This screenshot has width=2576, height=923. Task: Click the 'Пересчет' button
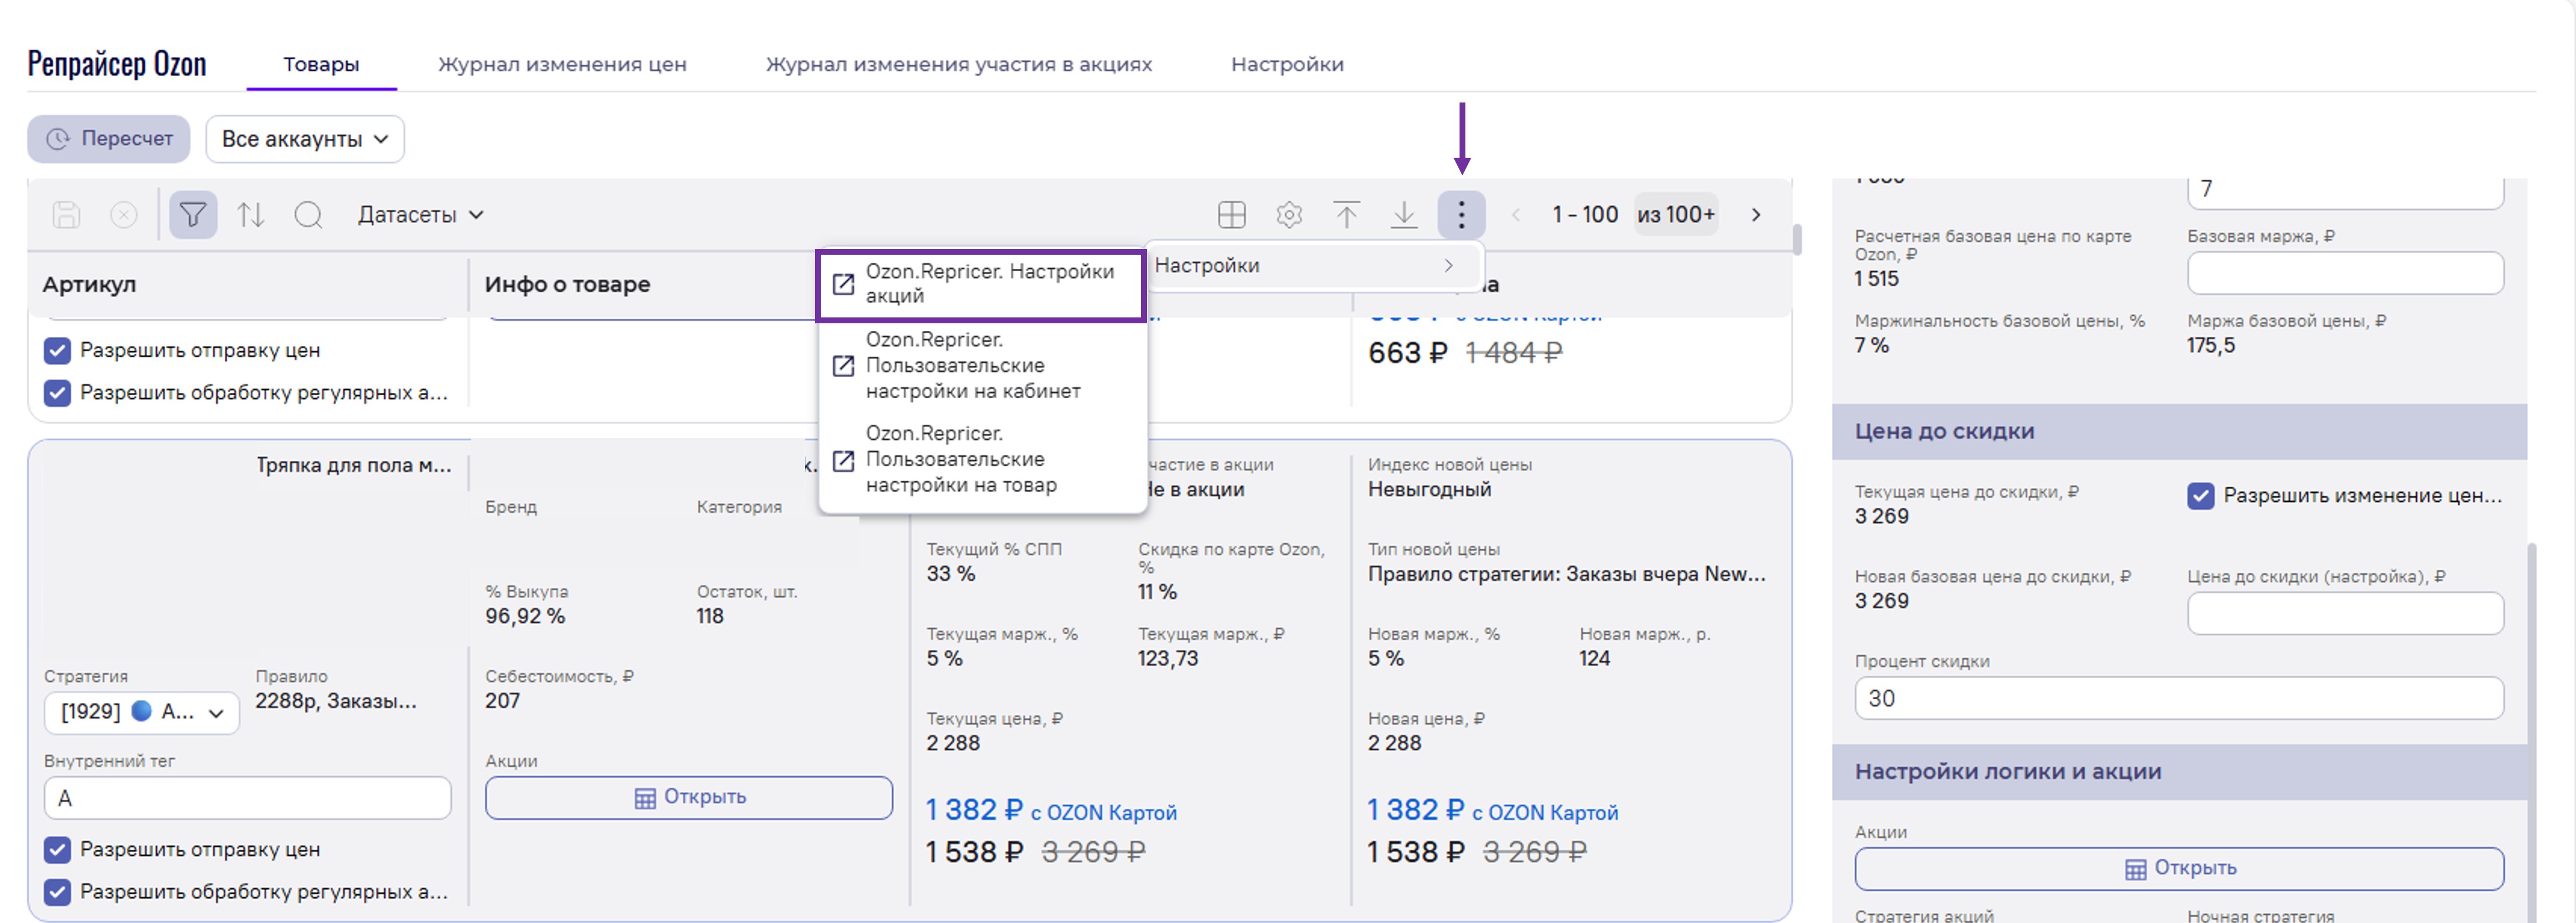point(109,139)
